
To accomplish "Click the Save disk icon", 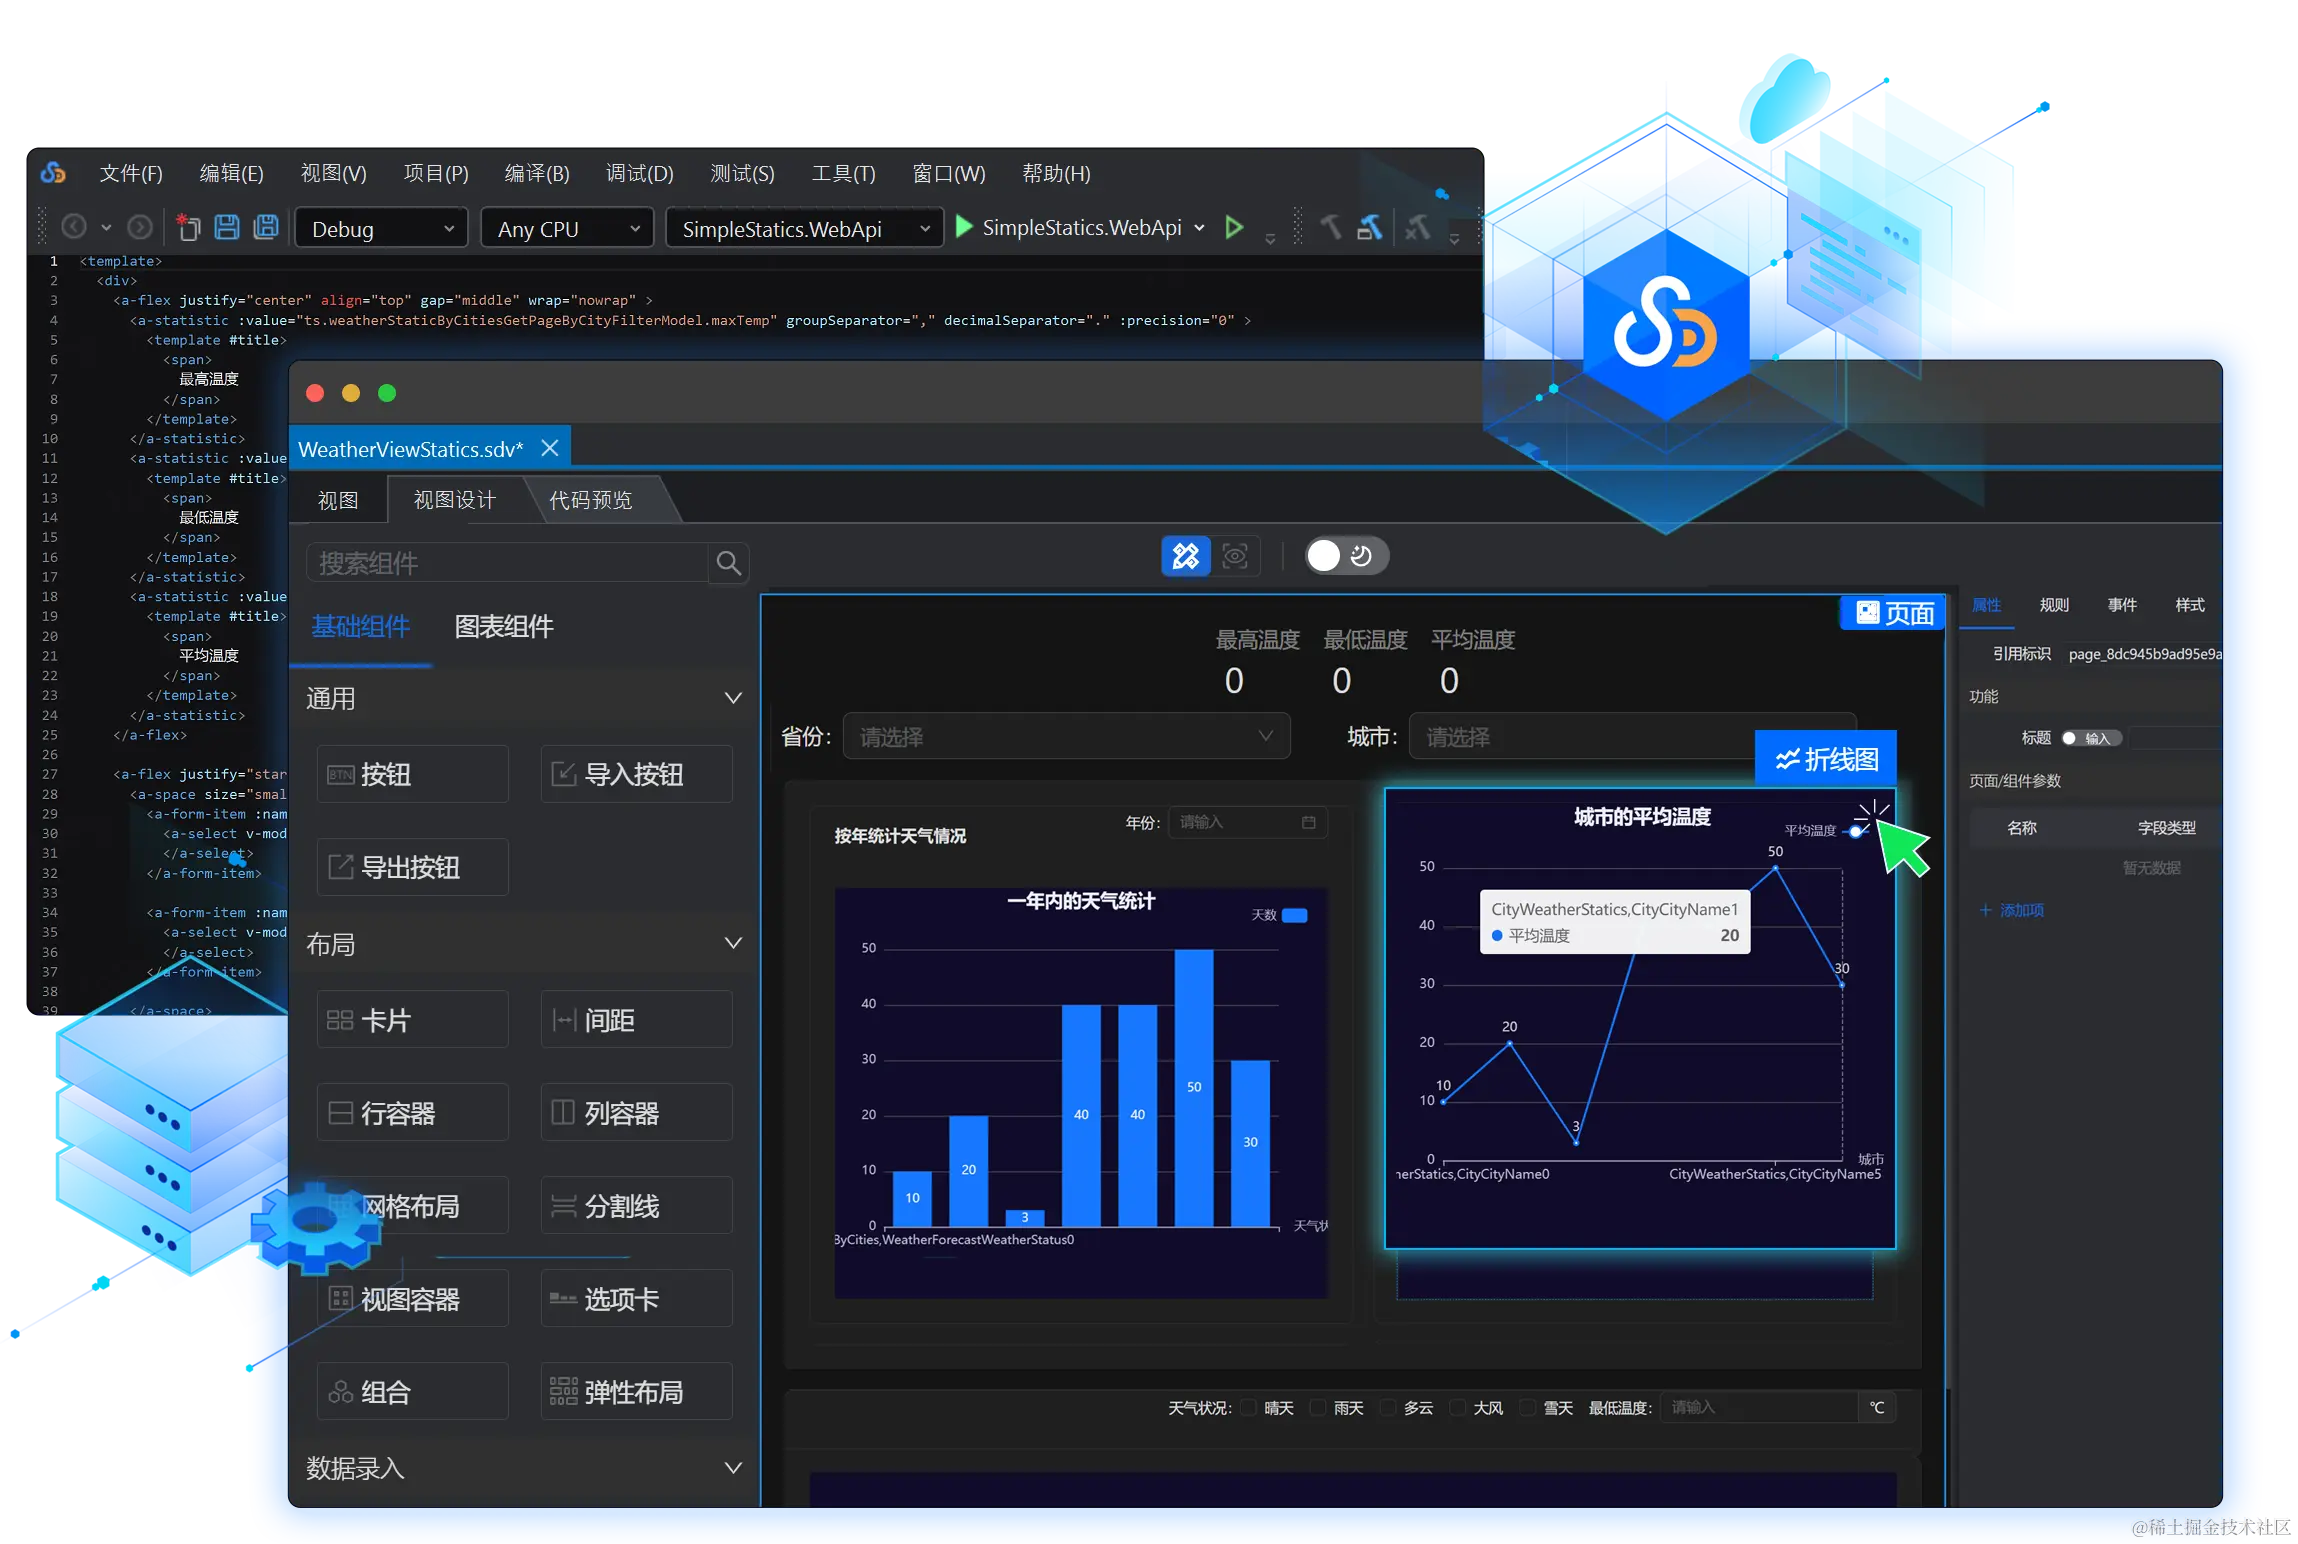I will (x=227, y=227).
